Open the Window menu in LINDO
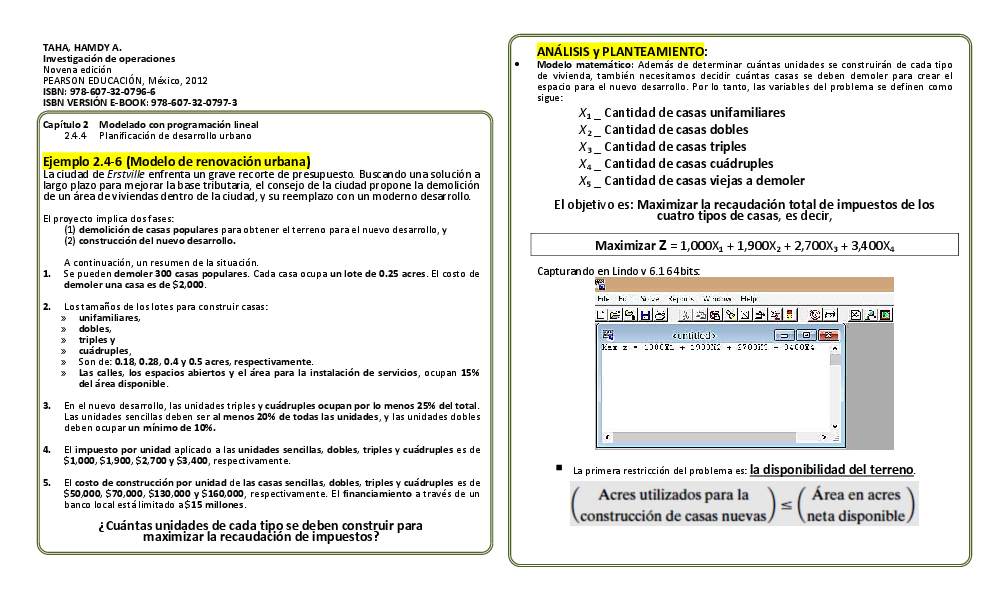 pos(717,299)
